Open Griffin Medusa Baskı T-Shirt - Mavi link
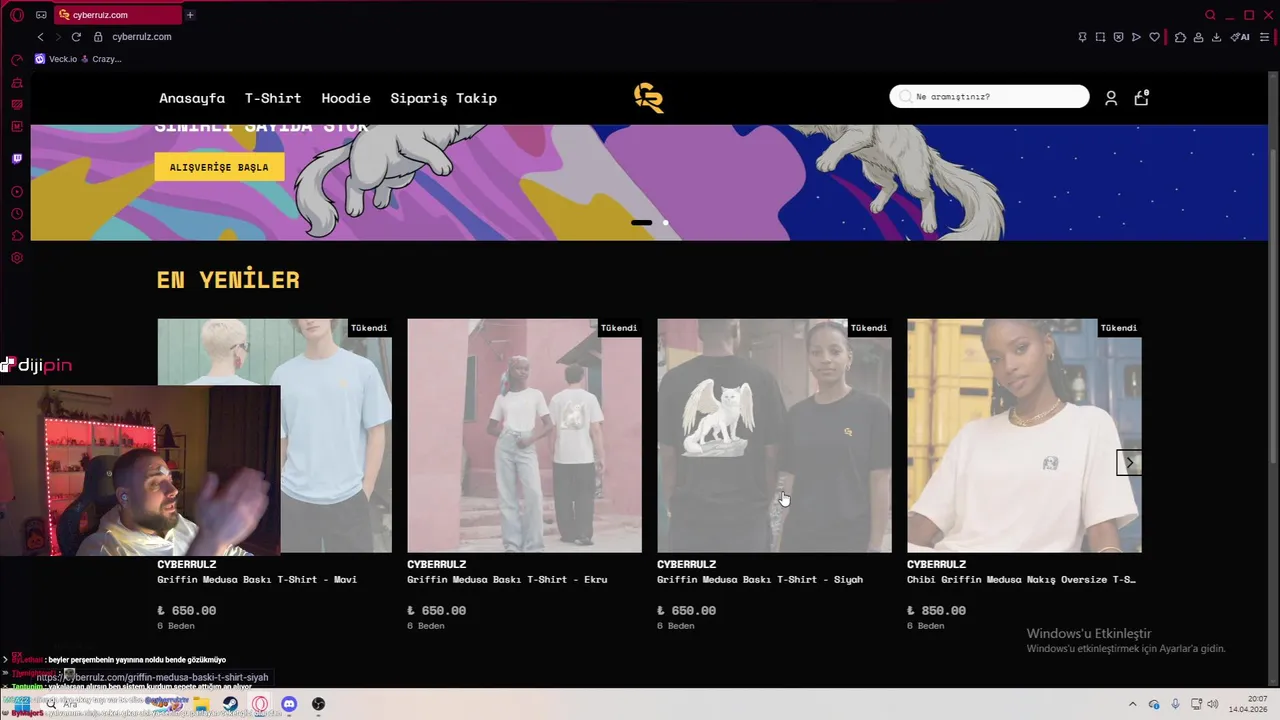 click(x=257, y=579)
